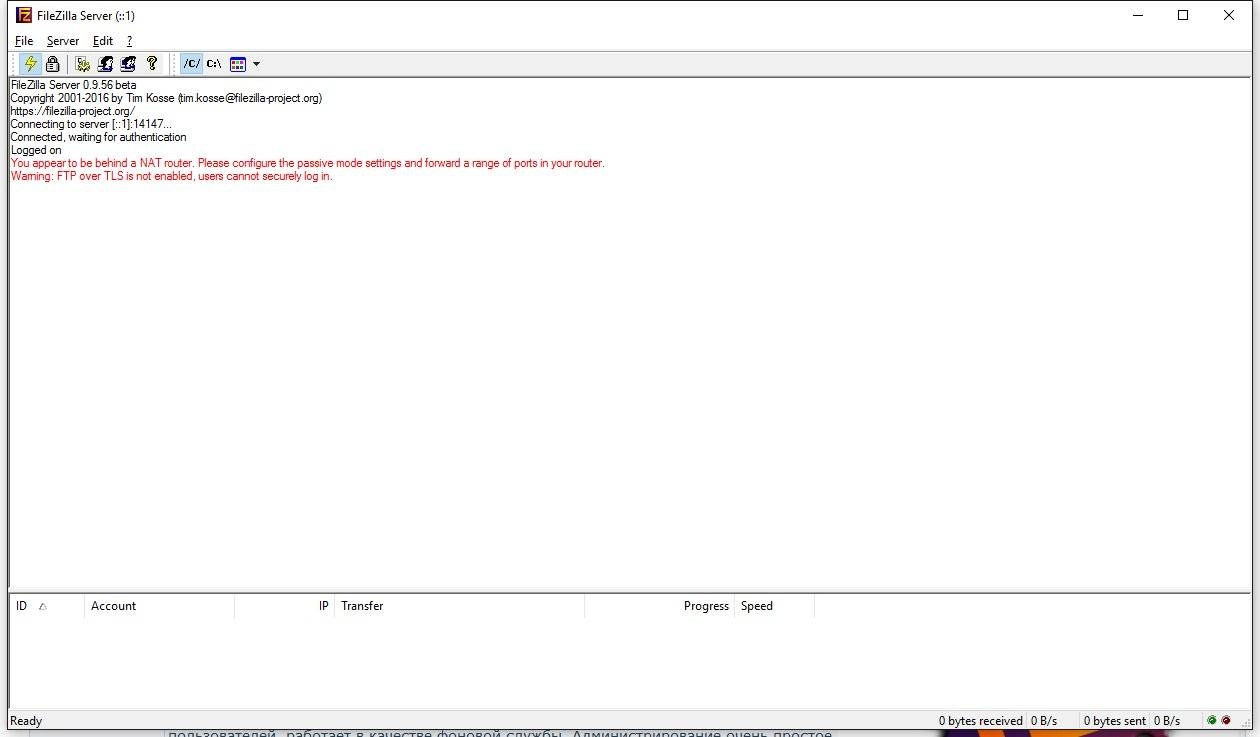Click the Progress column header
The image size is (1260, 737).
pyautogui.click(x=659, y=606)
